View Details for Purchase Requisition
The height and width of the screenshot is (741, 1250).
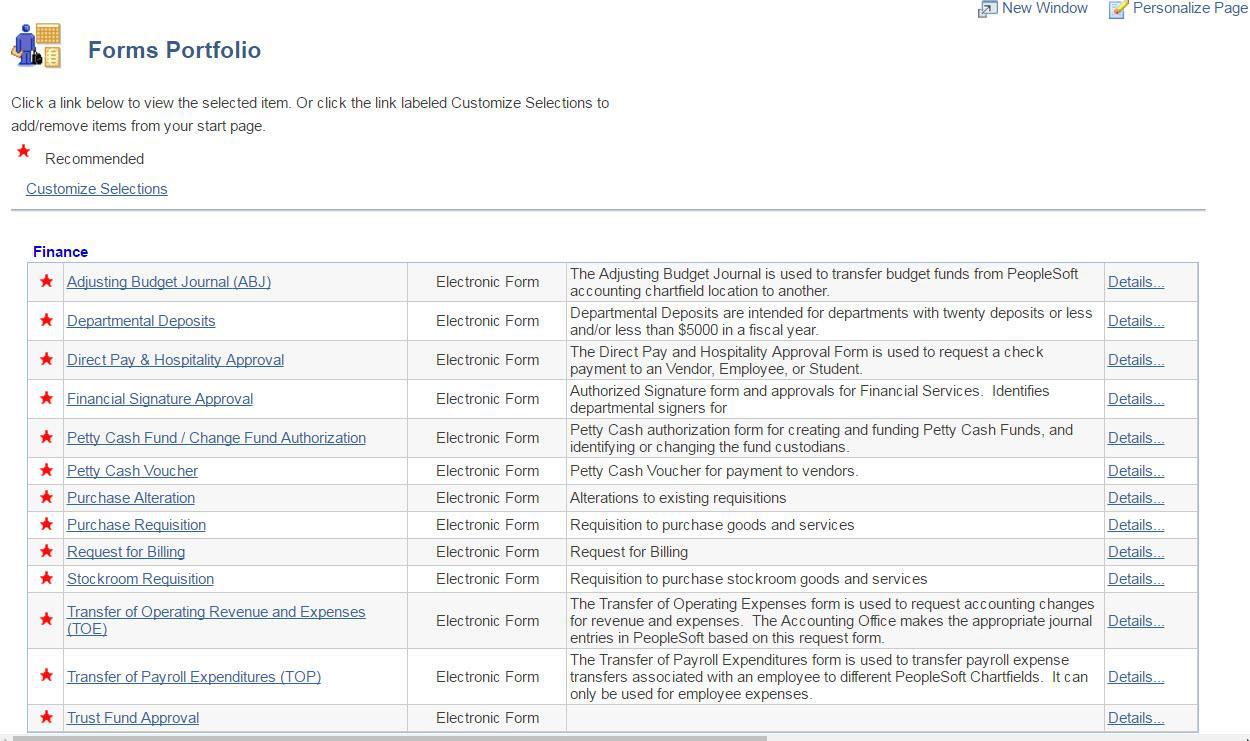pyautogui.click(x=1136, y=525)
